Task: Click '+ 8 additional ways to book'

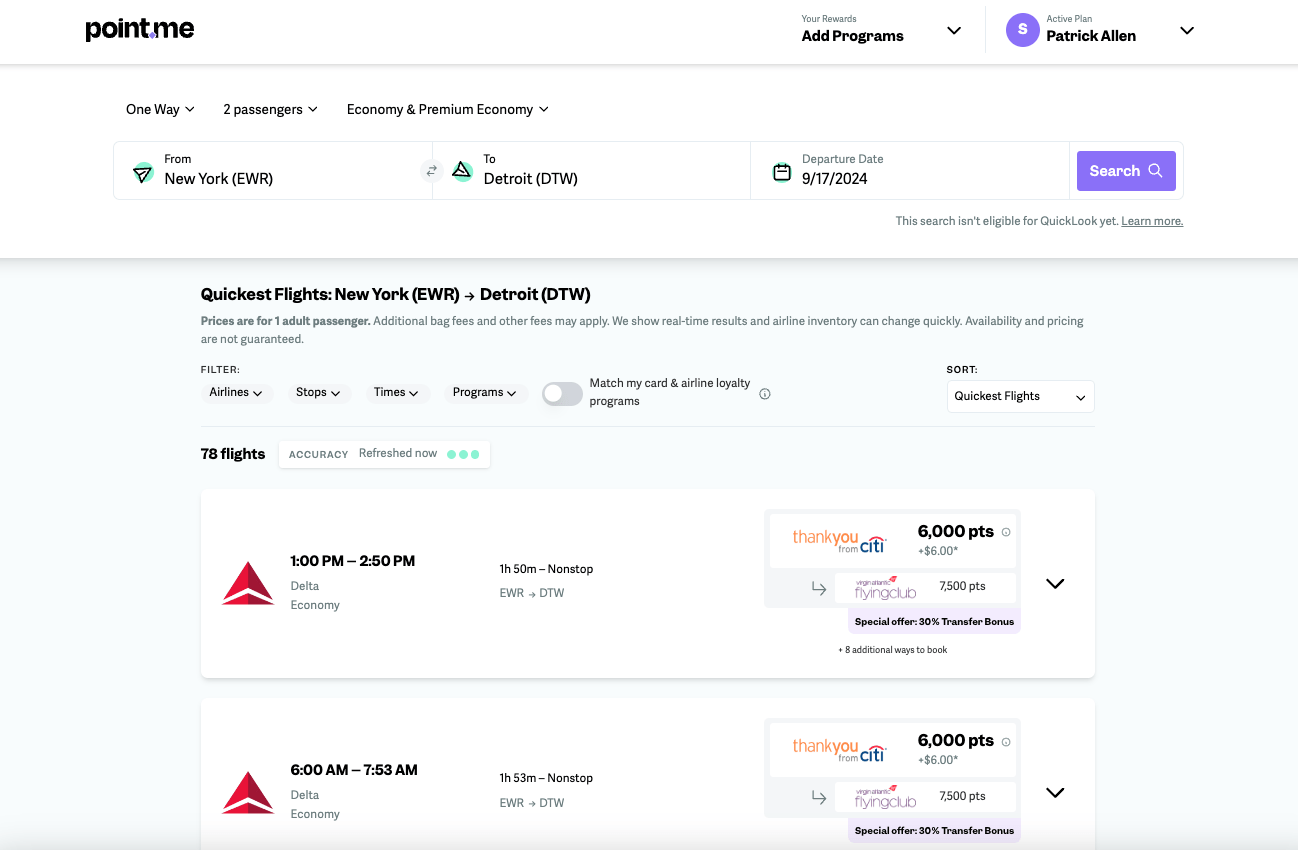Action: pyautogui.click(x=893, y=650)
